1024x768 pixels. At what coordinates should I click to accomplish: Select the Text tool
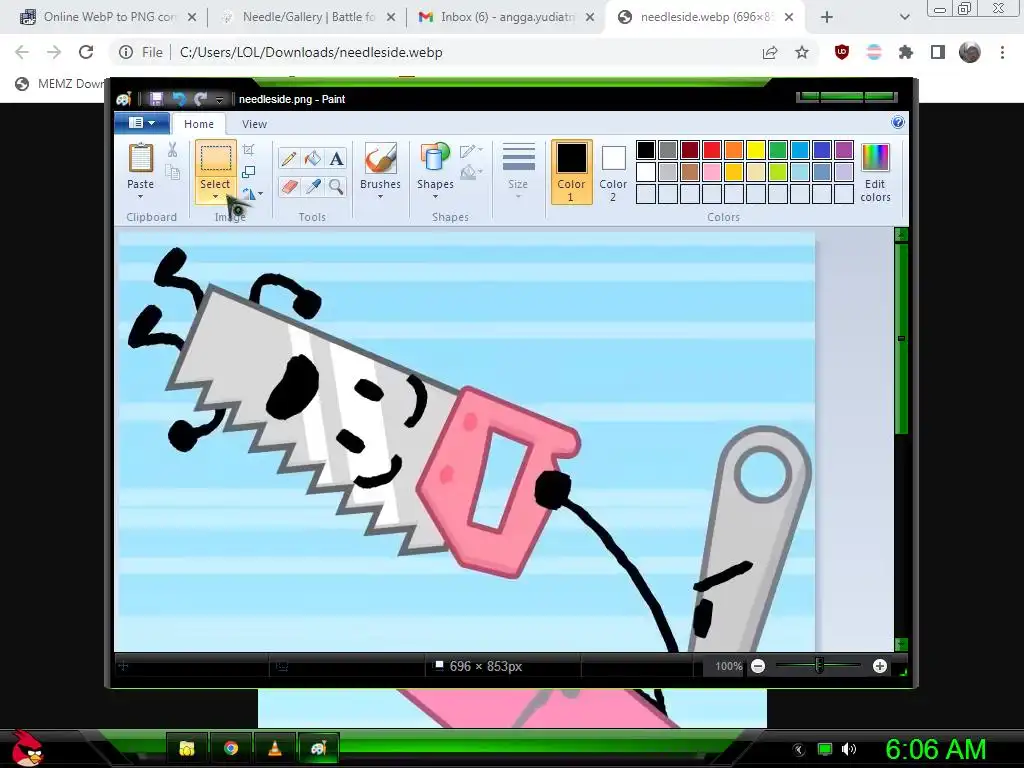tap(336, 159)
